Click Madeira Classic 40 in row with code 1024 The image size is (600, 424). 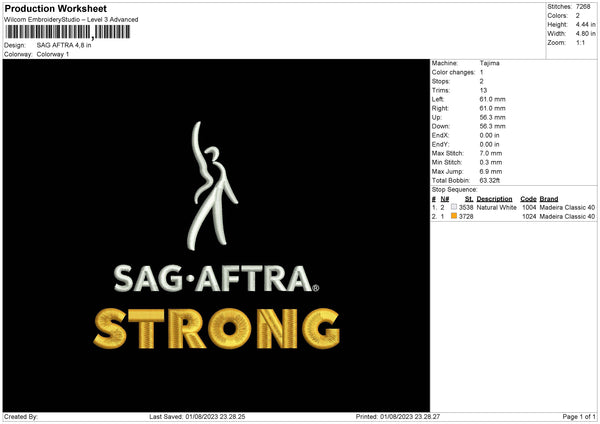(567, 217)
